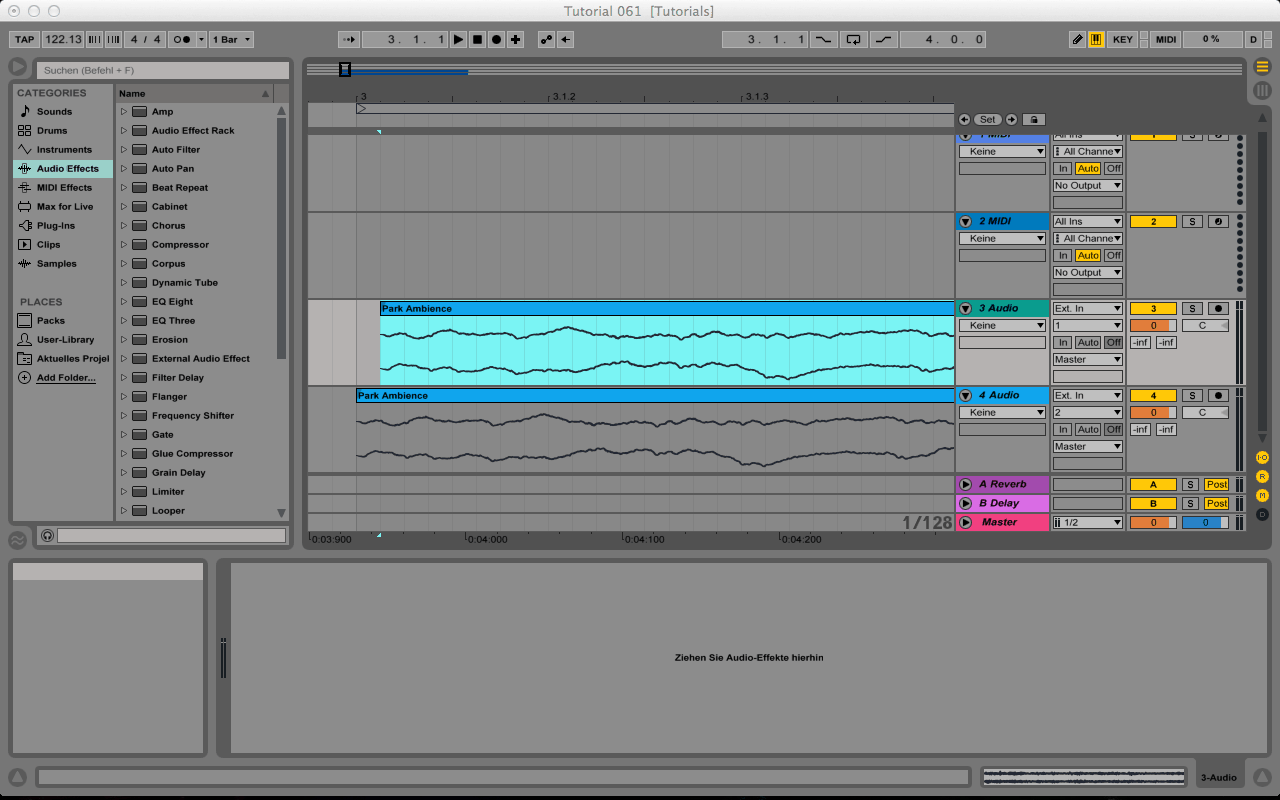
Task: Toggle the loop switch in transport
Action: (x=853, y=40)
